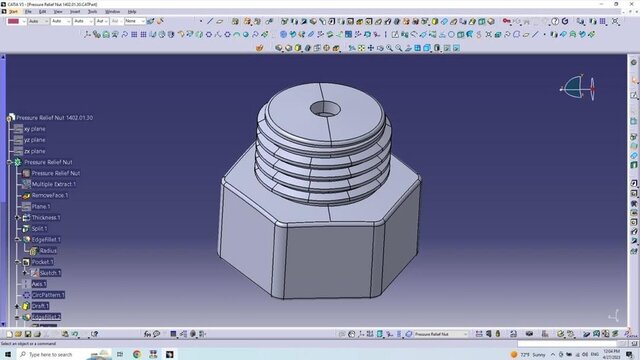Select Split.1 in the tree
Image resolution: width=640 pixels, height=360 pixels.
point(40,229)
